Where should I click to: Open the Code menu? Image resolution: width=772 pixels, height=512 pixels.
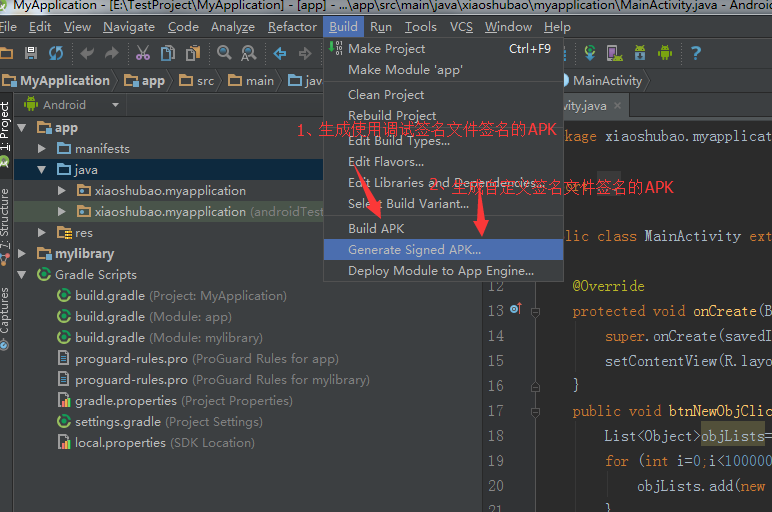183,27
